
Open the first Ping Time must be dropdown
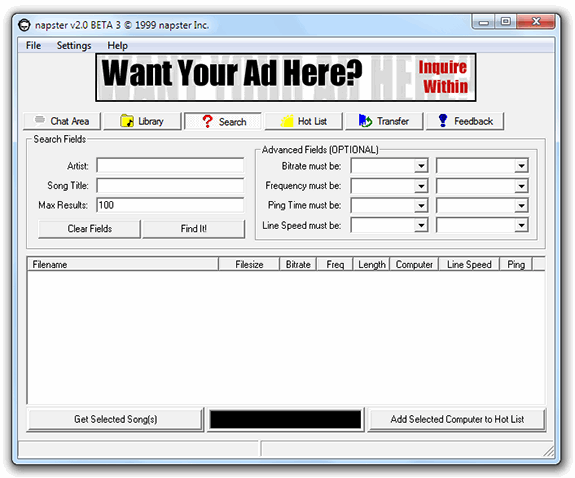pos(389,205)
